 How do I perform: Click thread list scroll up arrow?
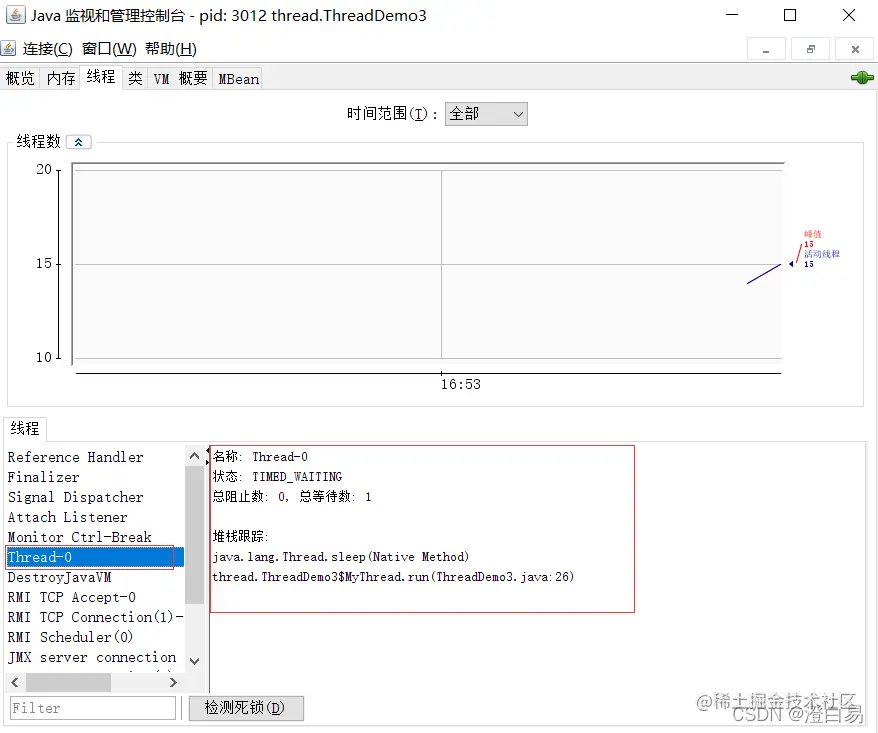(x=194, y=456)
